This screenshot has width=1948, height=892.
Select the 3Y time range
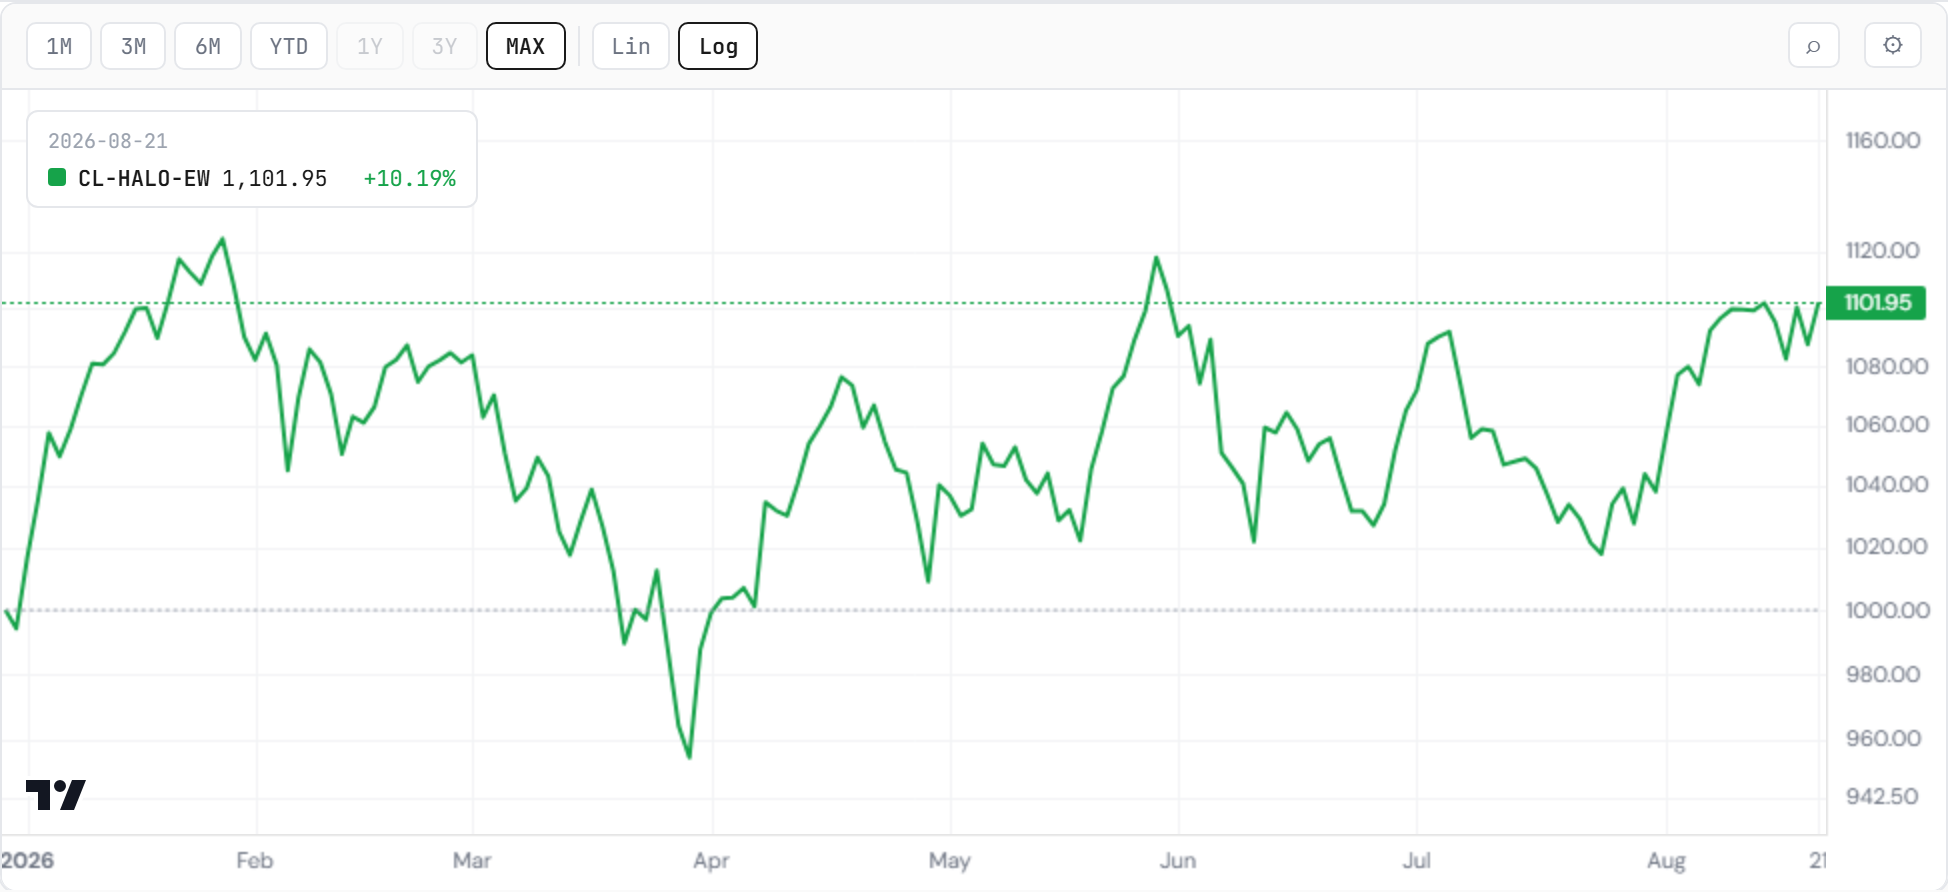point(444,46)
